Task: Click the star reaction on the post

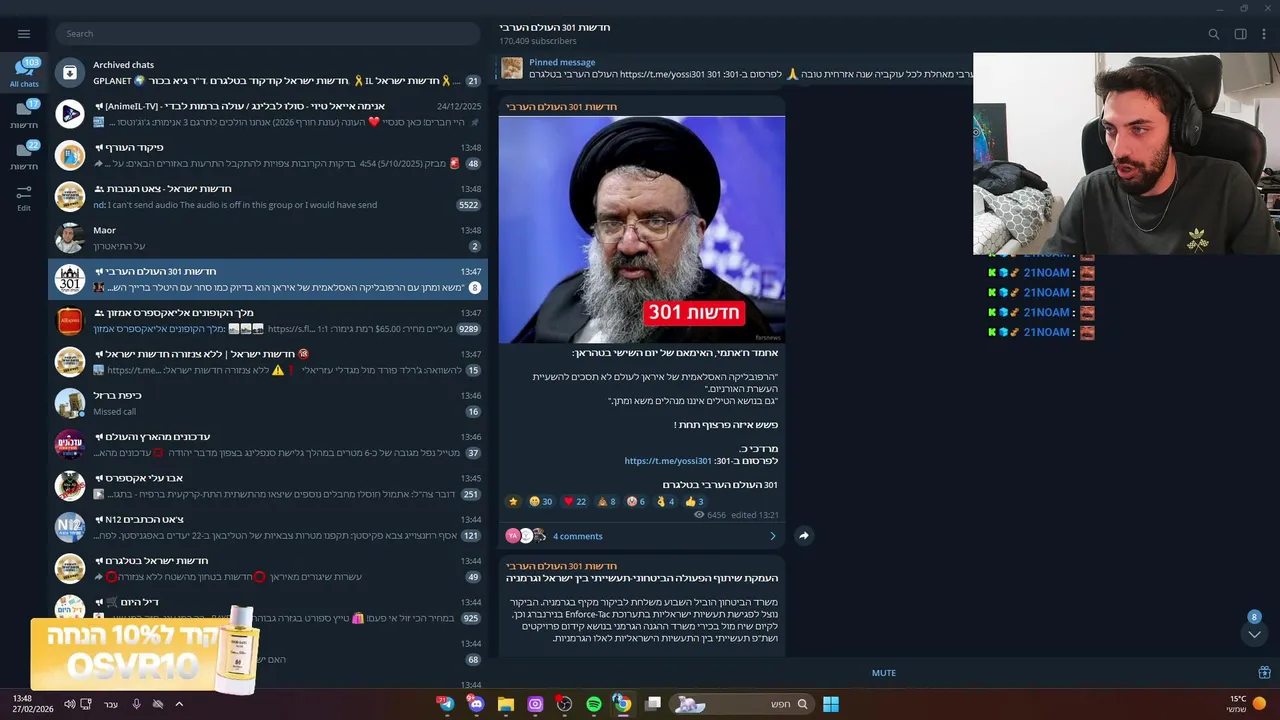Action: pos(513,501)
